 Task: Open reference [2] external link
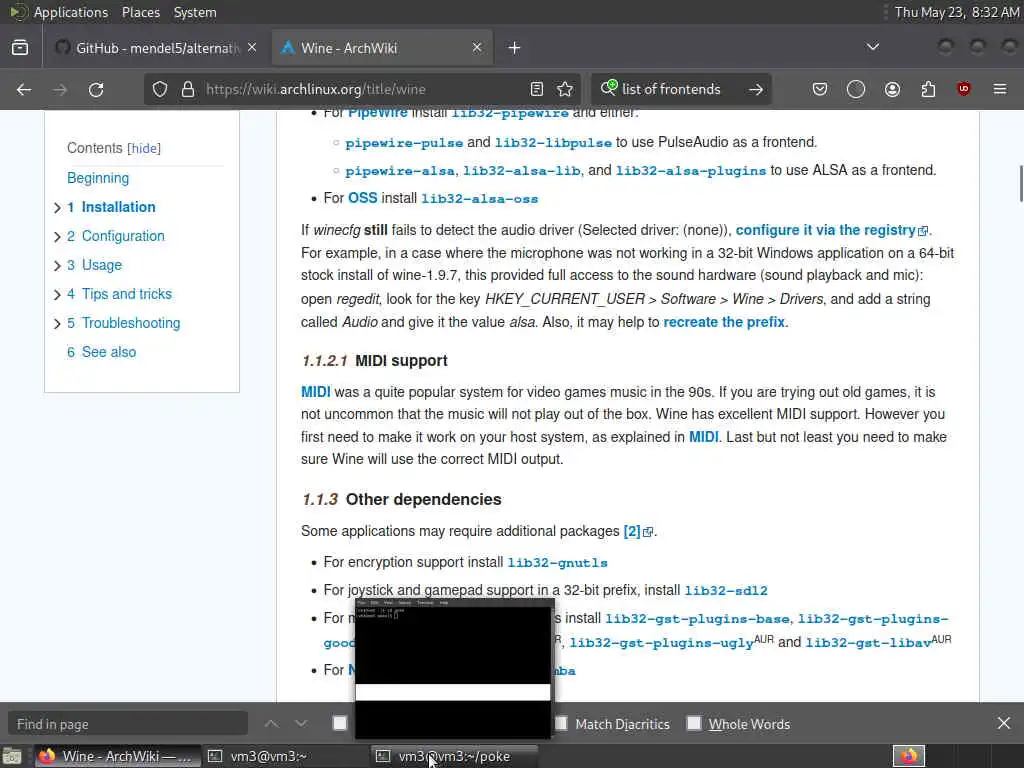tap(638, 531)
